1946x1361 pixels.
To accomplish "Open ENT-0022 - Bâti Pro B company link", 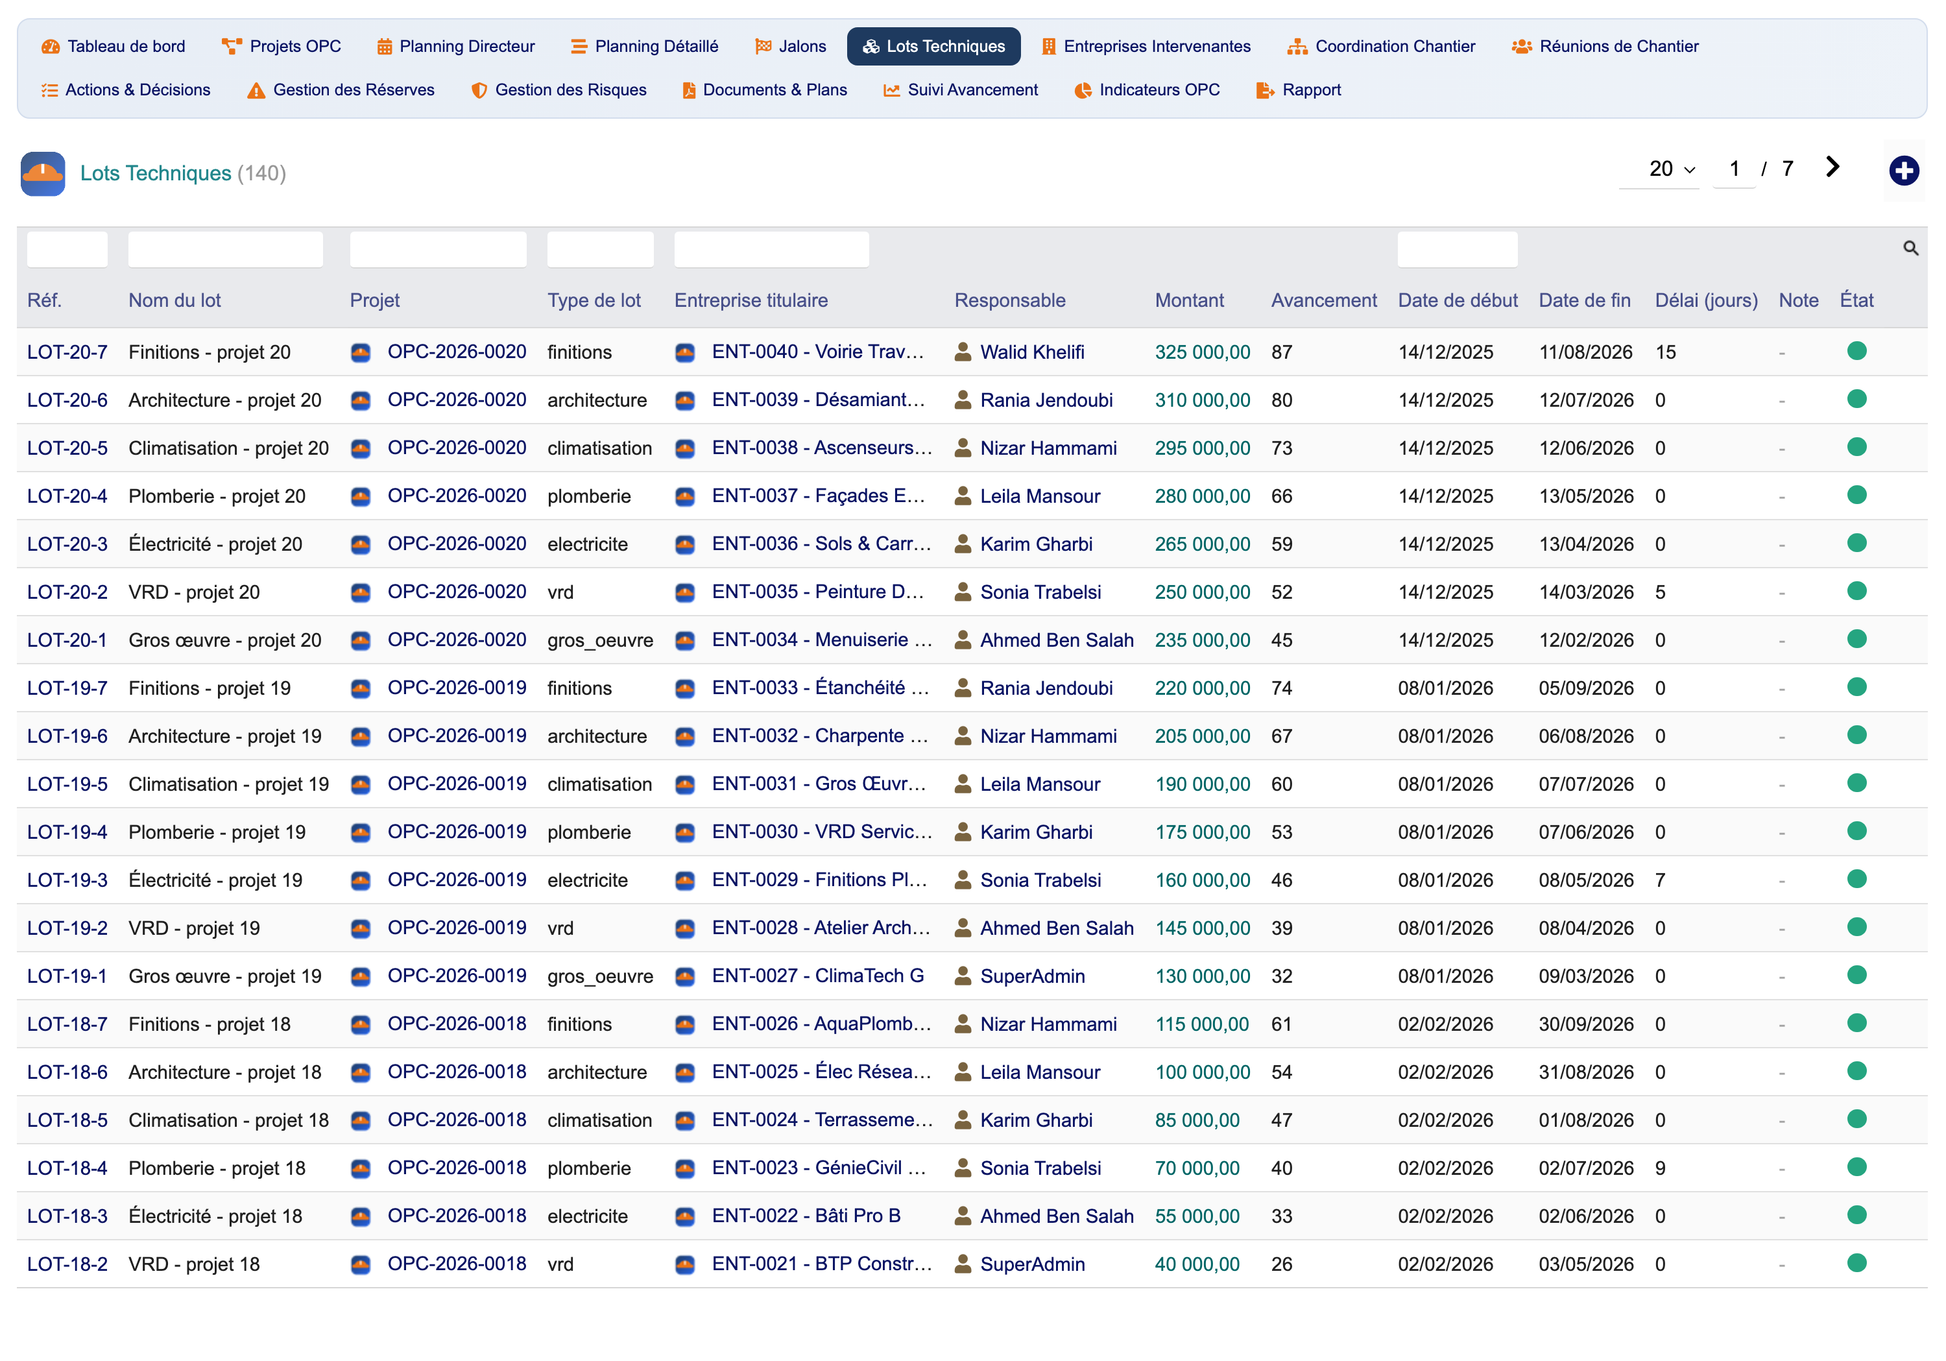I will point(806,1216).
